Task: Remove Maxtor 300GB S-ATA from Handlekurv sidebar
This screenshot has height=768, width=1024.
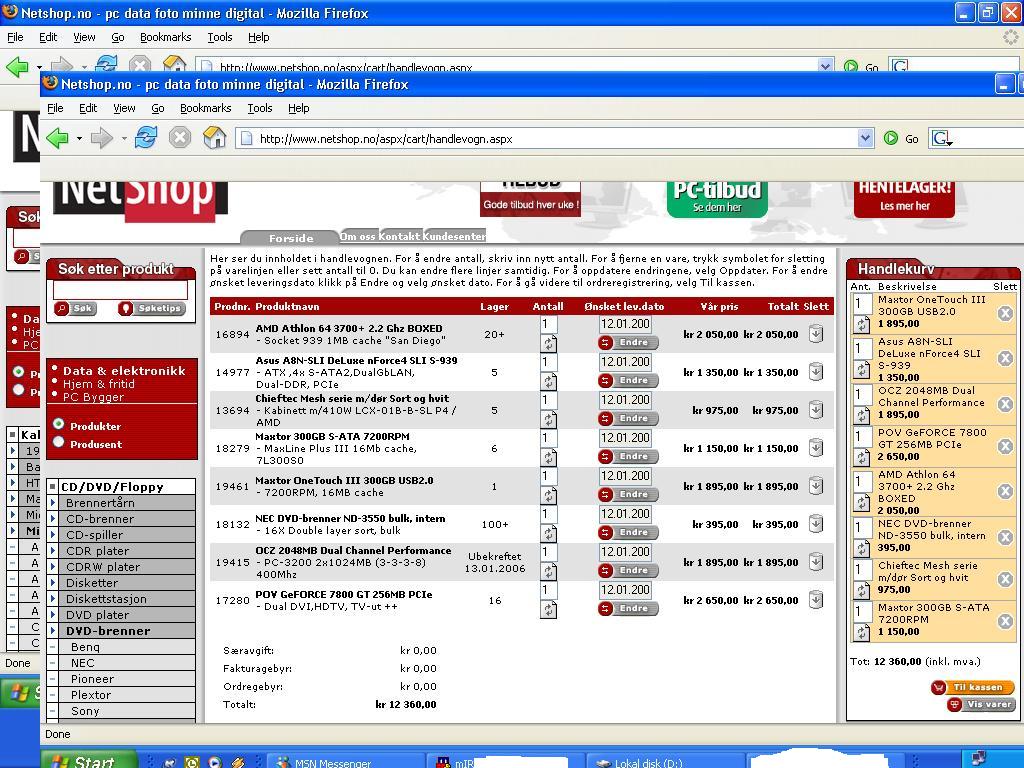Action: (1005, 621)
